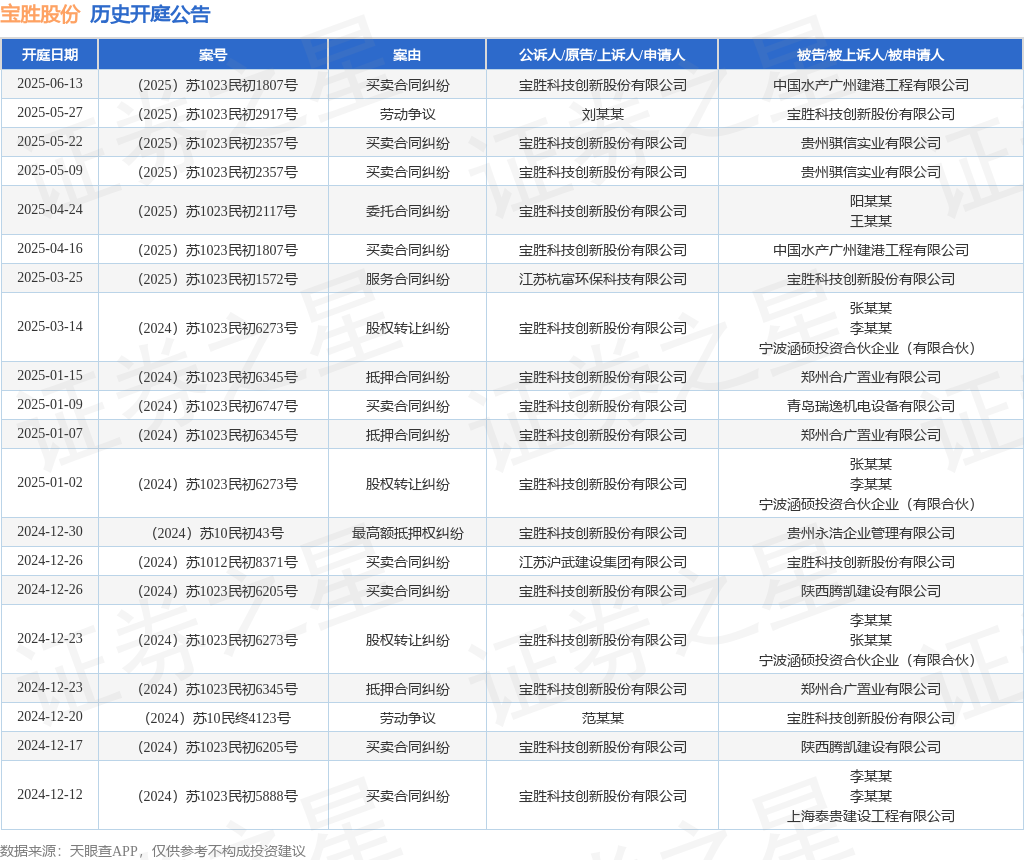This screenshot has height=860, width=1024.
Task: Select the 天眼查APP data source footnote
Action: pos(153,851)
